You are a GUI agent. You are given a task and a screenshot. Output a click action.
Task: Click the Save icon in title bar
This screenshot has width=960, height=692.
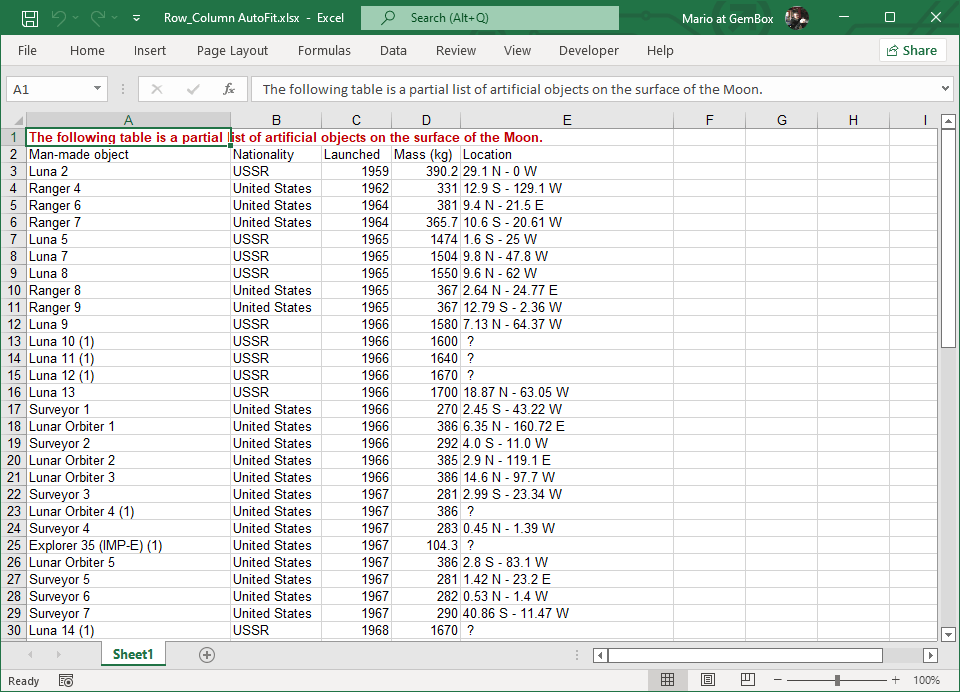click(x=30, y=18)
